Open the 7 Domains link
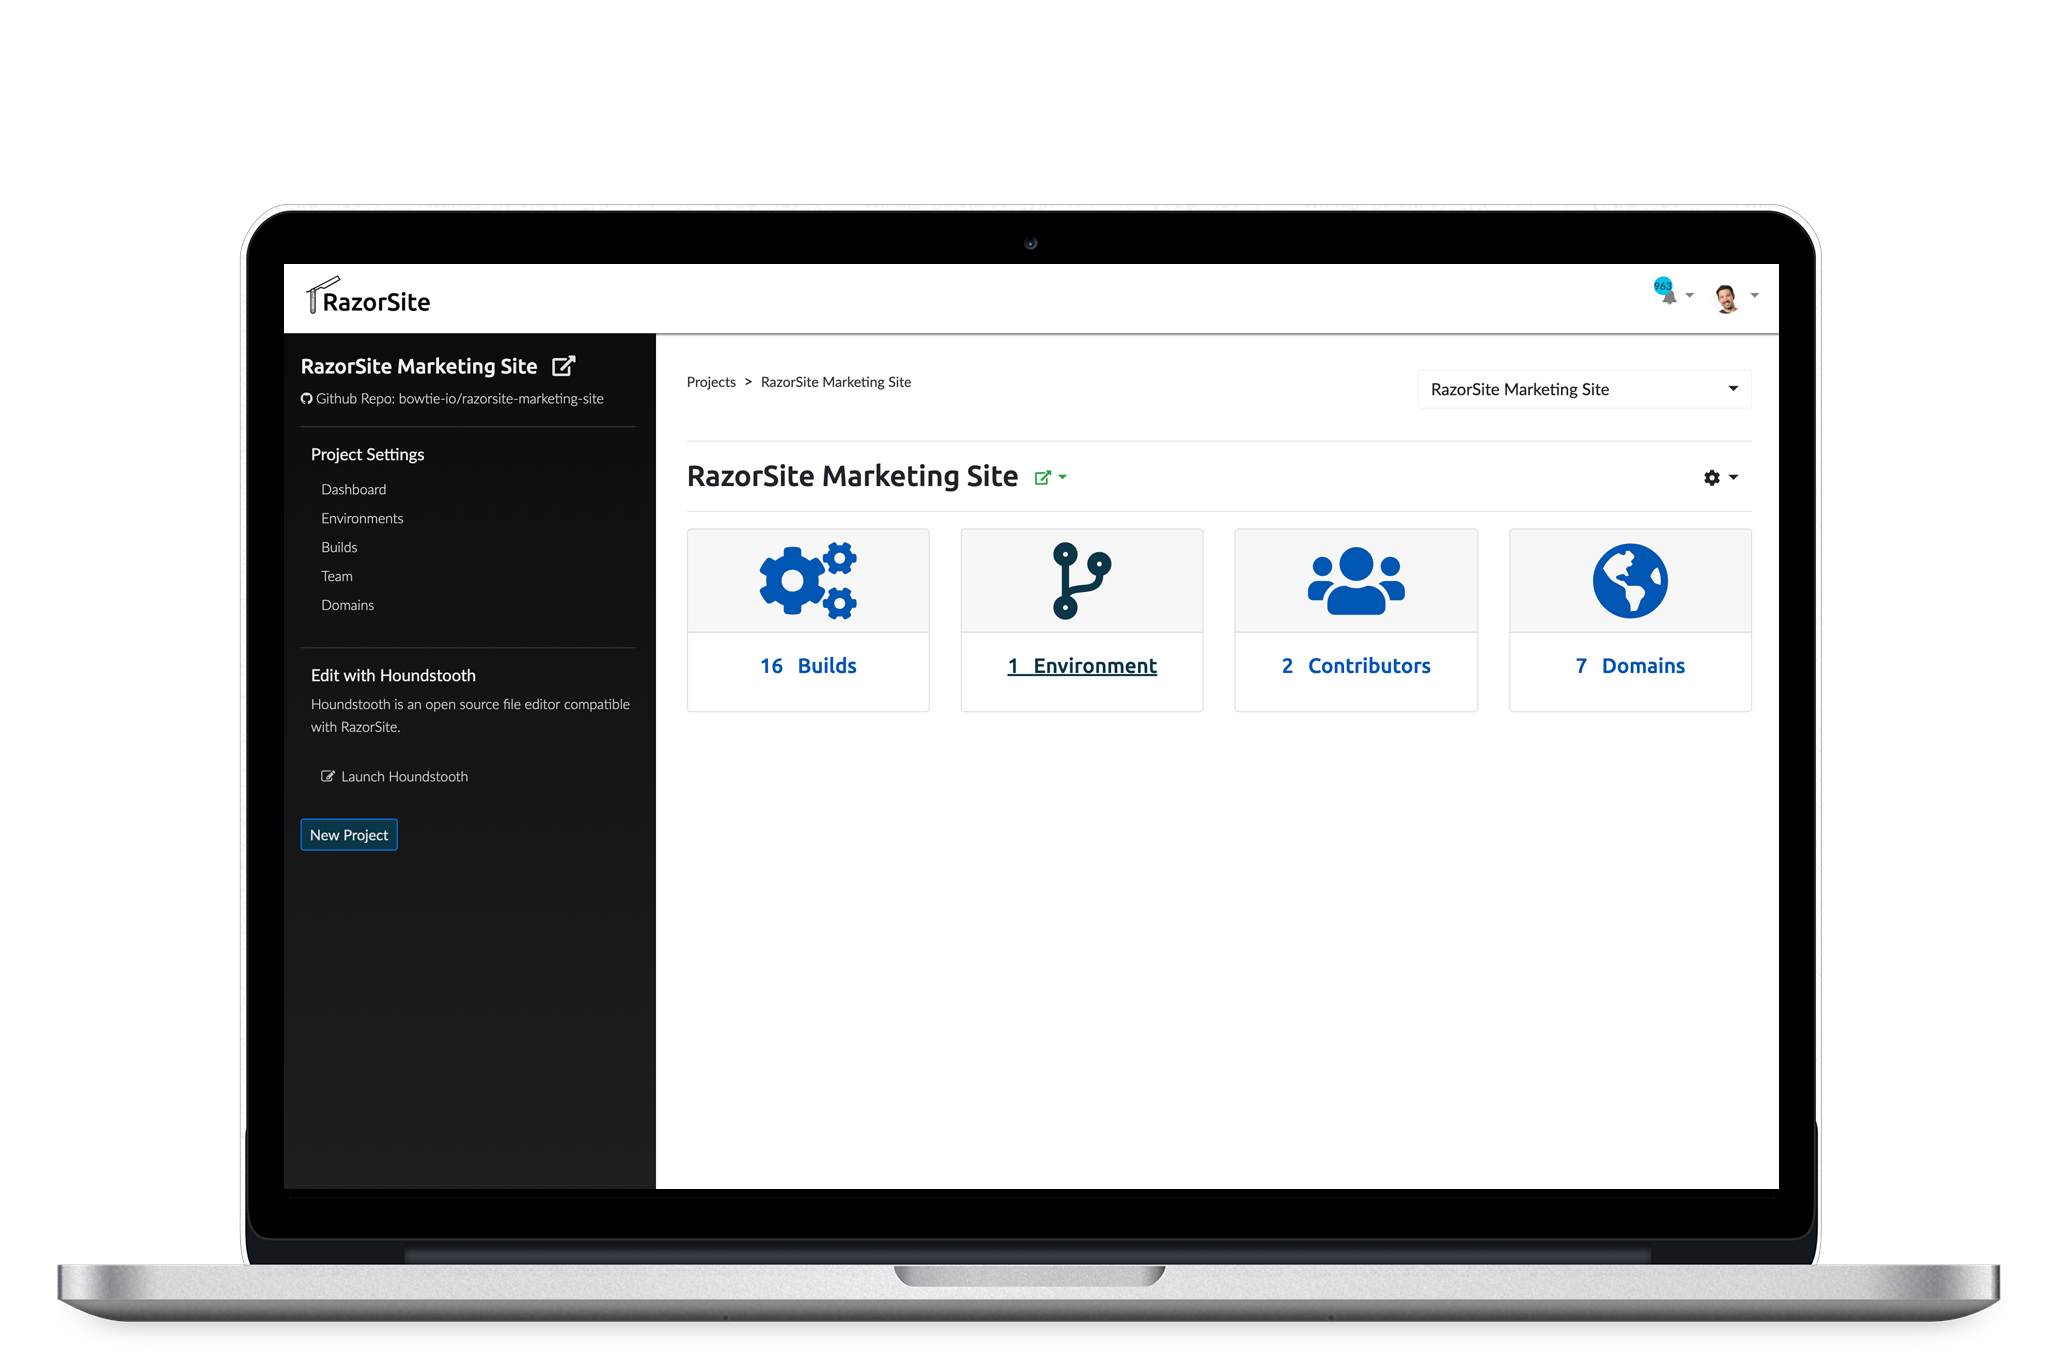The height and width of the screenshot is (1359, 2061). 1630,666
